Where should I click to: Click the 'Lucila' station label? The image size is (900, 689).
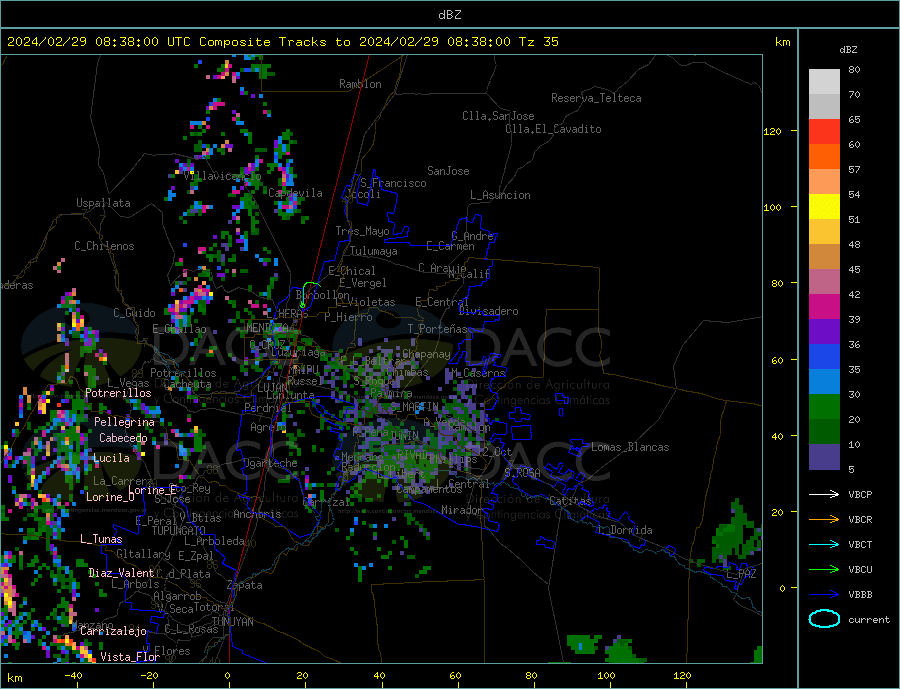111,458
